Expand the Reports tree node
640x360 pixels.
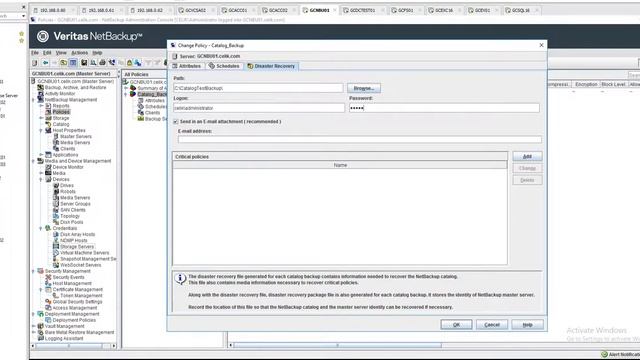(x=41, y=106)
